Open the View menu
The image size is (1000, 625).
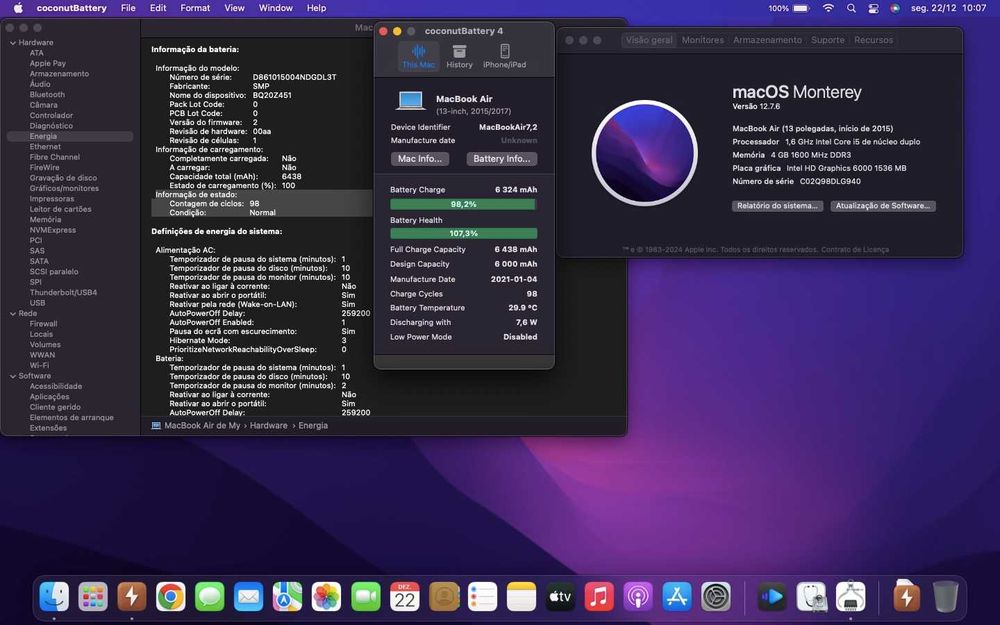tap(234, 8)
